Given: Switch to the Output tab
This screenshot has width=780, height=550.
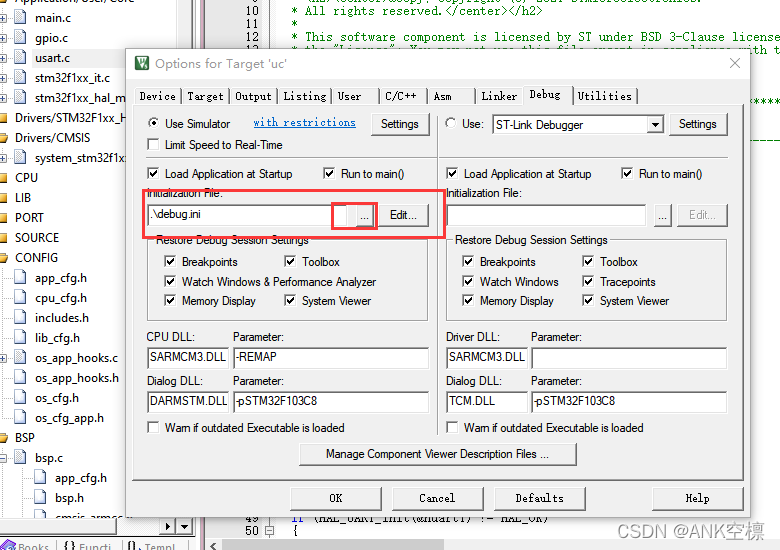Looking at the screenshot, I should pyautogui.click(x=253, y=96).
